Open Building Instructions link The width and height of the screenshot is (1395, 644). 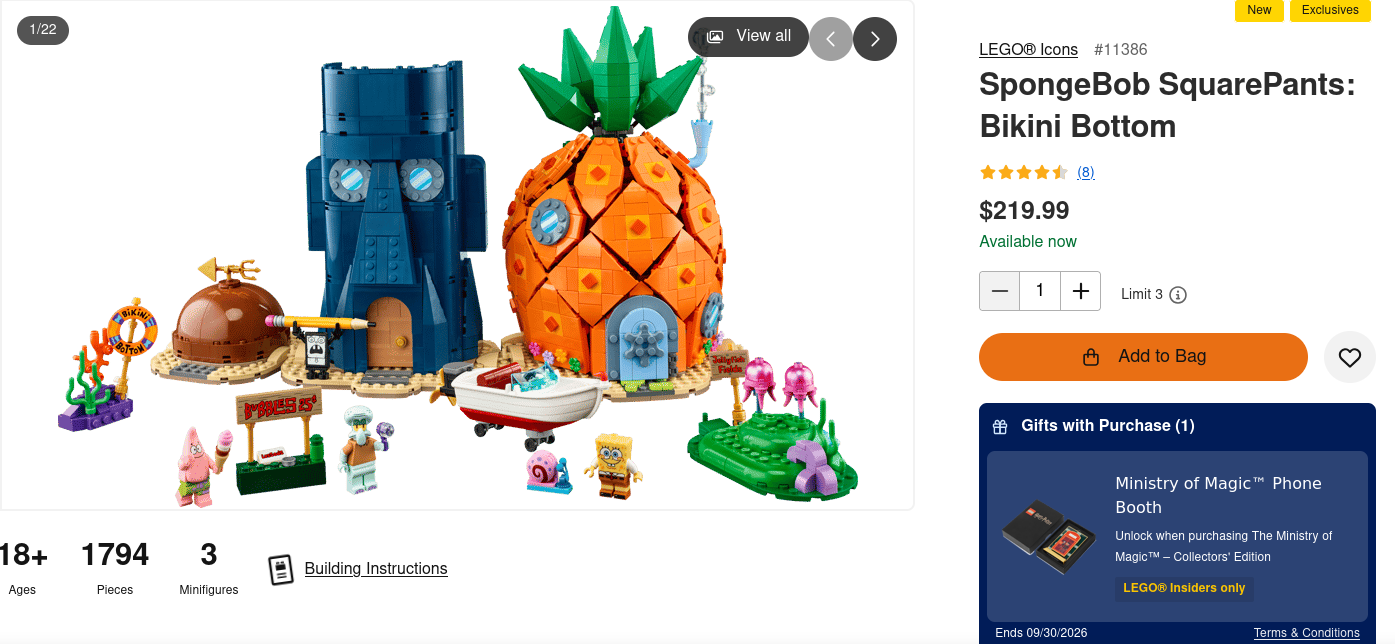pyautogui.click(x=376, y=569)
